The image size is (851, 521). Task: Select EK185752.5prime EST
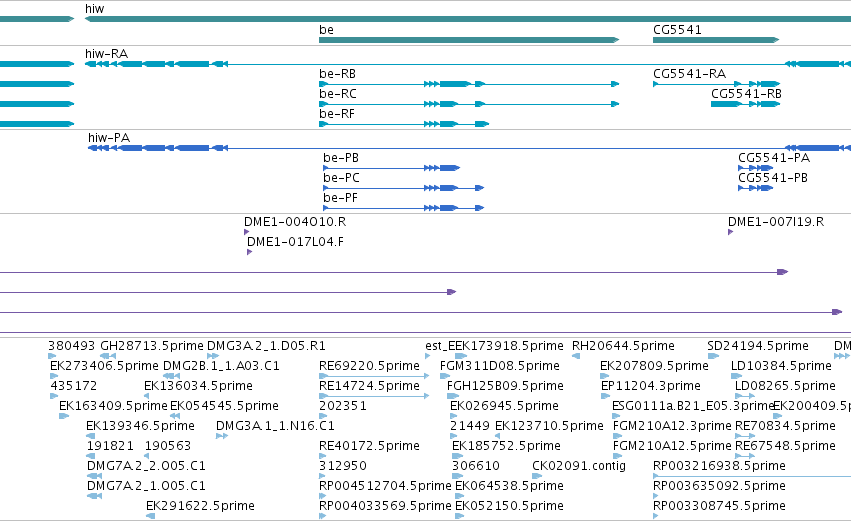(x=456, y=456)
